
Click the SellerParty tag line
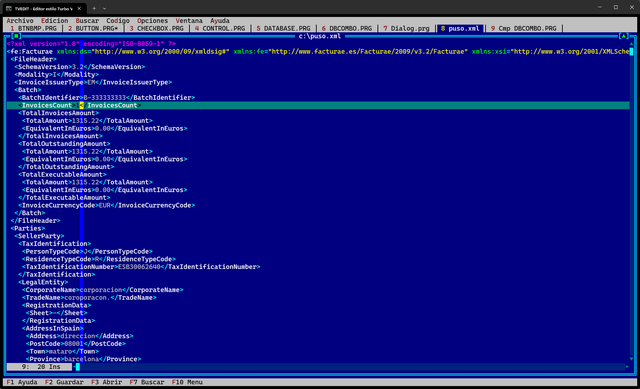pos(39,236)
